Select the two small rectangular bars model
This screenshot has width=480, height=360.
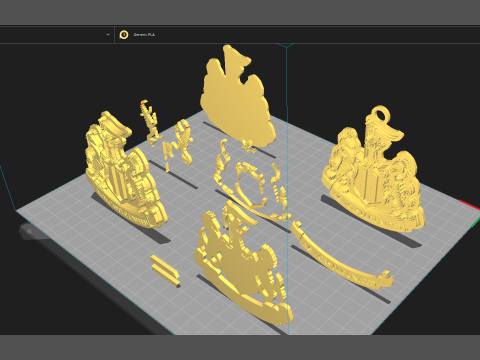(165, 270)
